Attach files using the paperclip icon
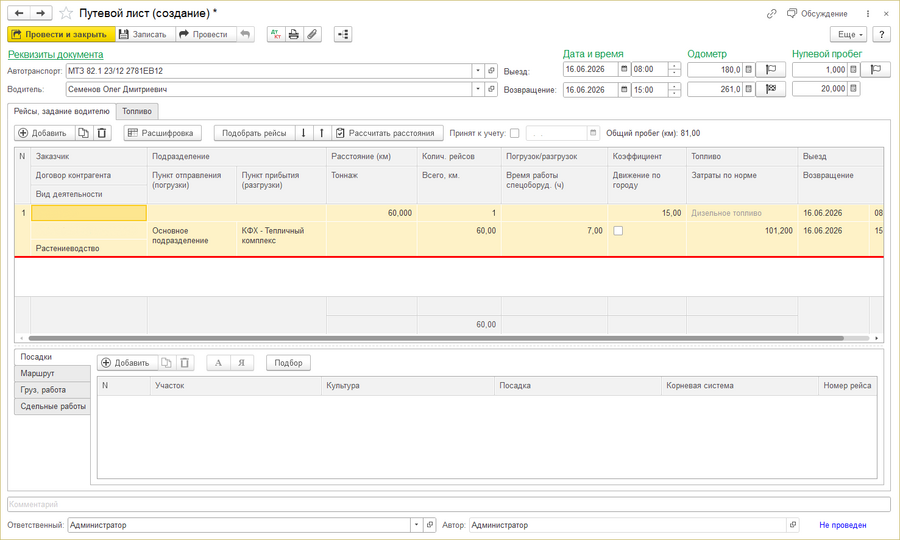Viewport: 900px width, 540px height. coord(312,34)
